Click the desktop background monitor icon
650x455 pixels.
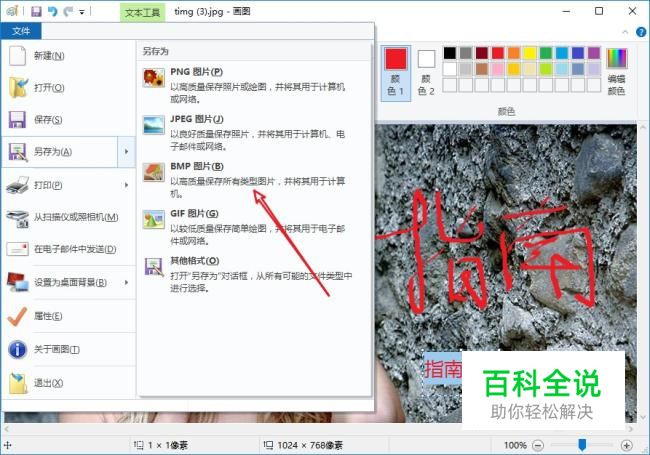pos(18,282)
